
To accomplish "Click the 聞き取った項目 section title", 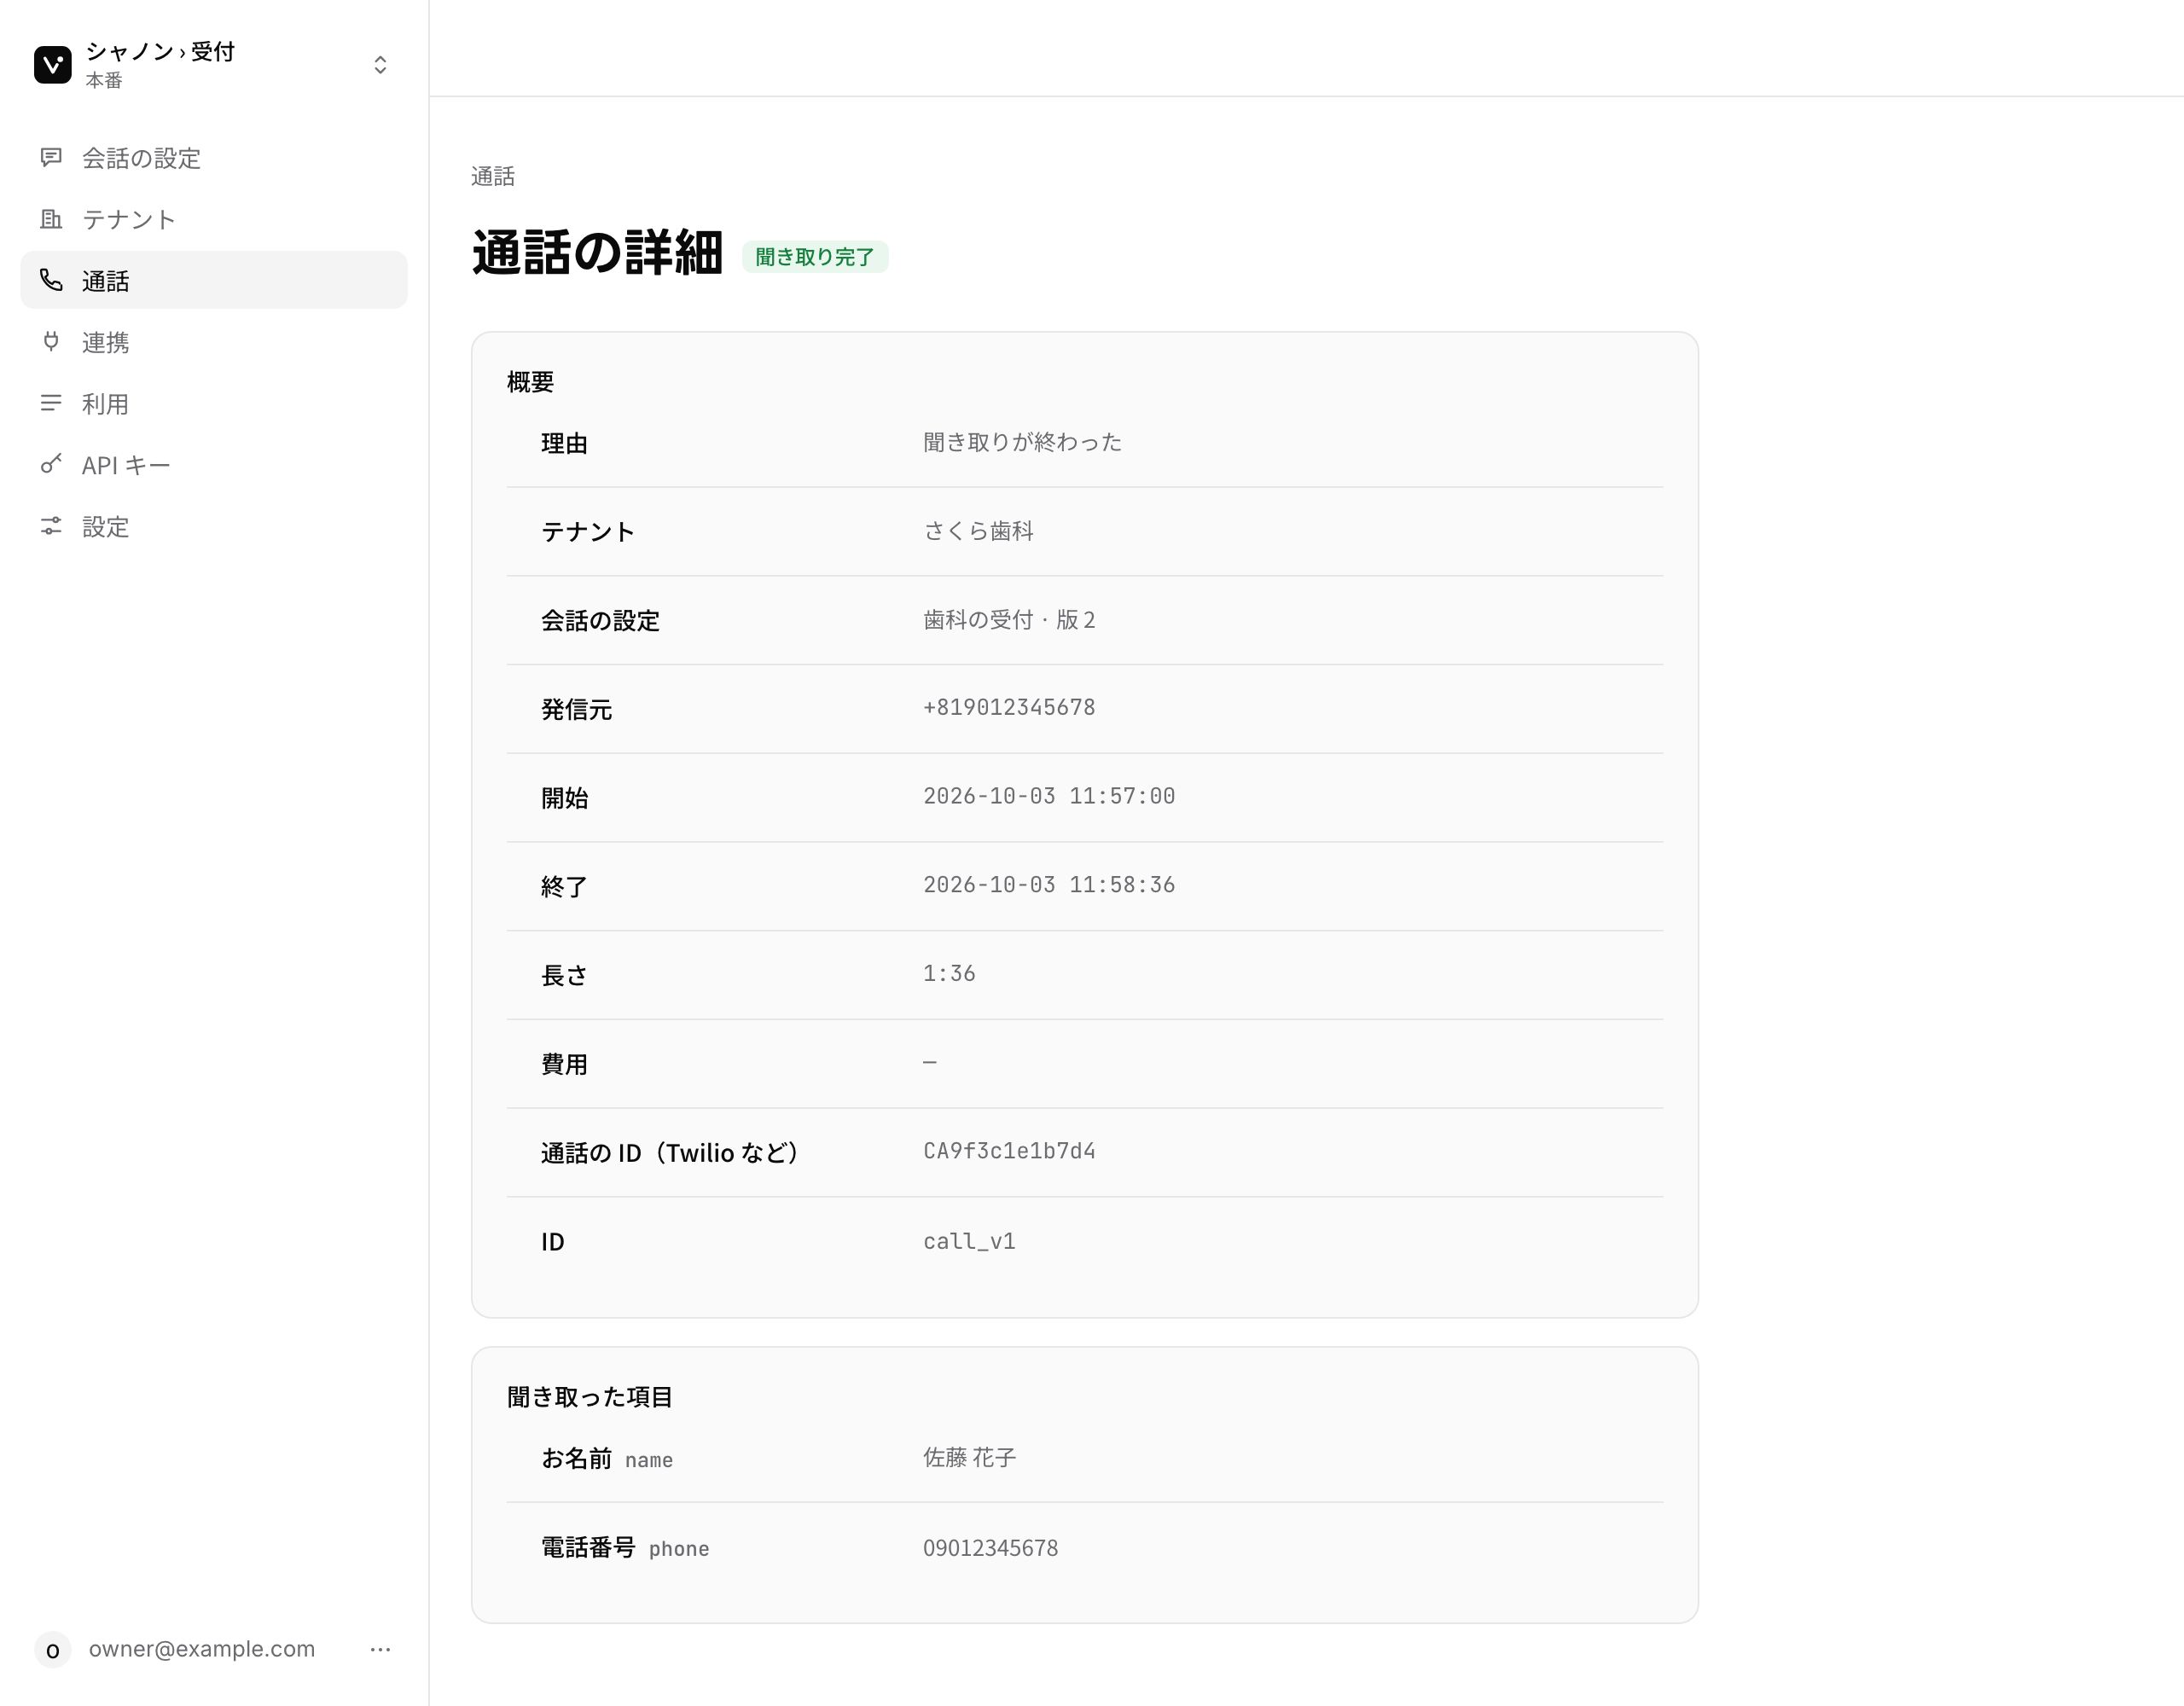I will coord(590,1397).
